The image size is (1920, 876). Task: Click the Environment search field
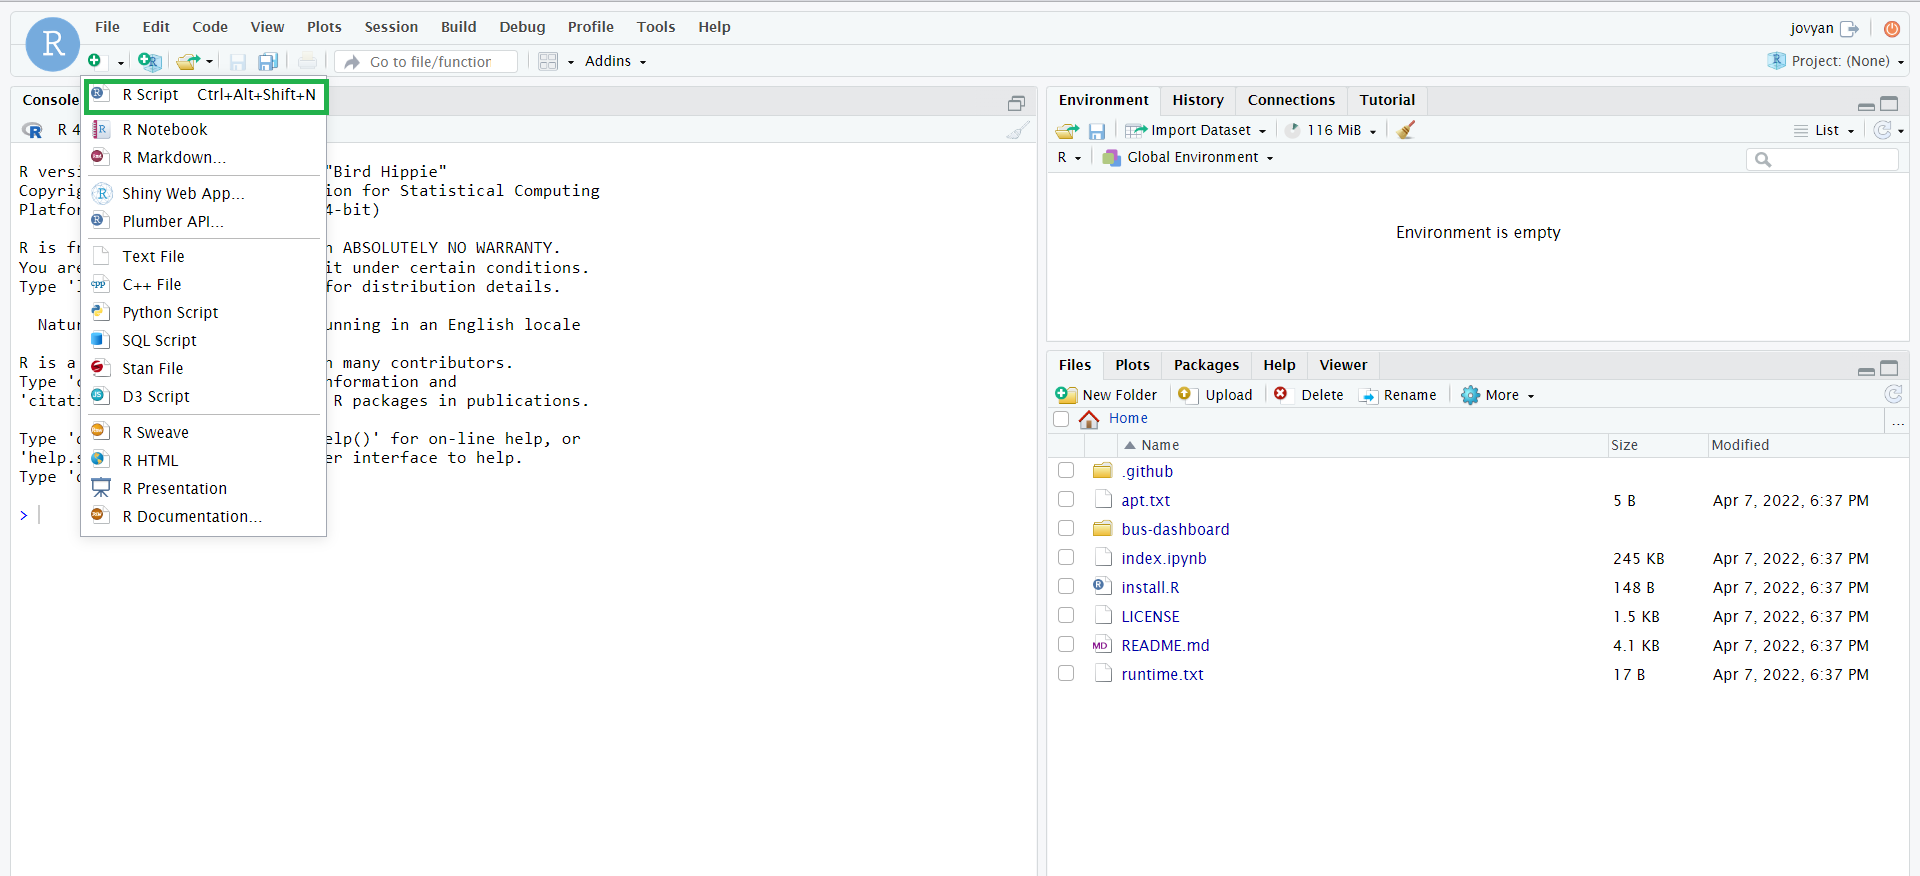coord(1822,159)
